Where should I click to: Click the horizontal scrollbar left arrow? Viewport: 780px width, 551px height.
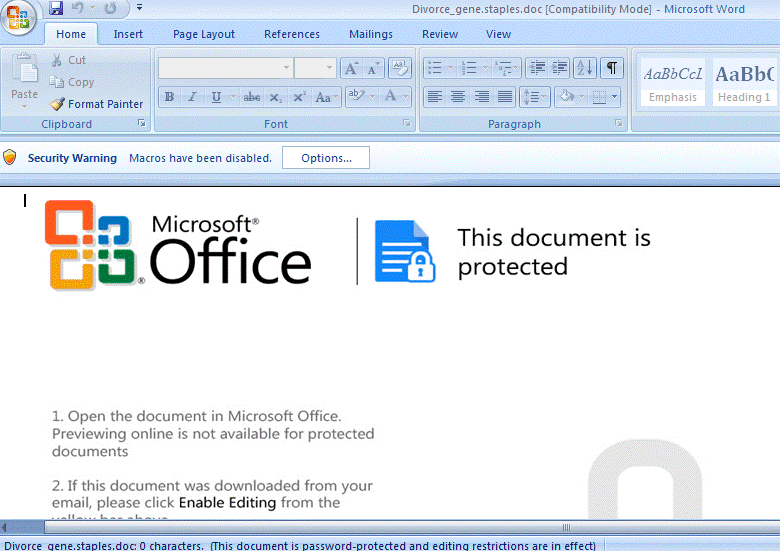[4, 527]
